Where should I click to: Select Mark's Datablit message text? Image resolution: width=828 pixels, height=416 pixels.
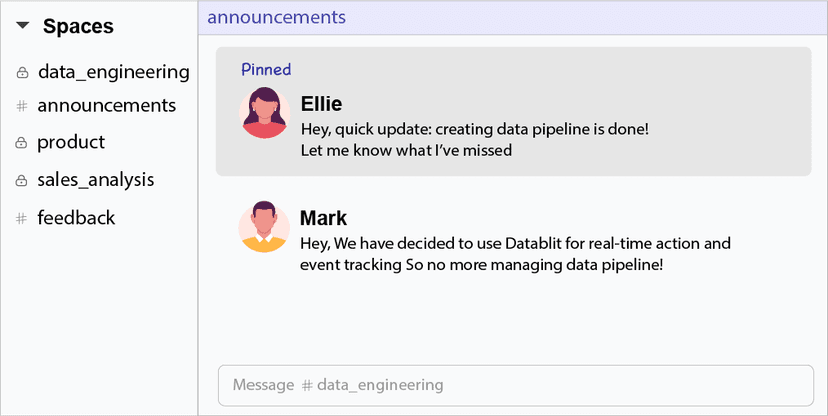515,254
